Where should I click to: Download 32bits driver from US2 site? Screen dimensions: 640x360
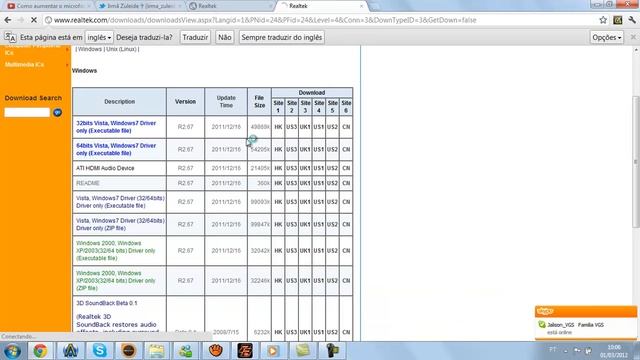(332, 127)
